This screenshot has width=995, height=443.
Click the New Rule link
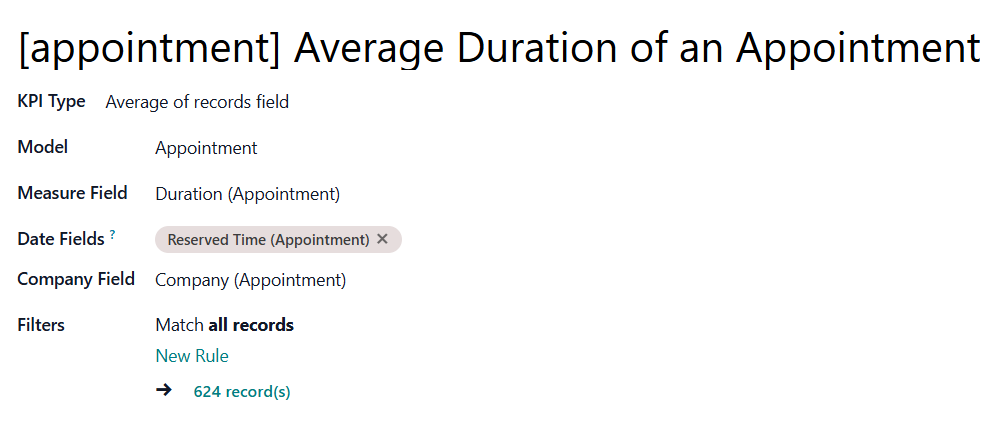[192, 356]
